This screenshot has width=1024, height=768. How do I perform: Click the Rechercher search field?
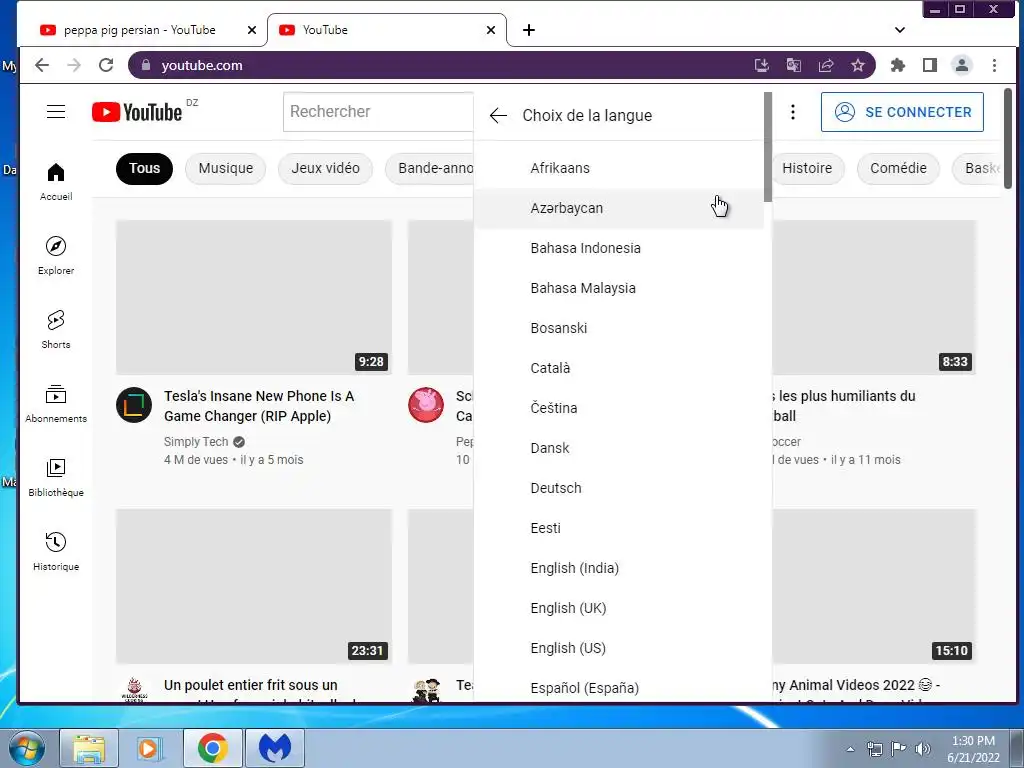pyautogui.click(x=379, y=112)
